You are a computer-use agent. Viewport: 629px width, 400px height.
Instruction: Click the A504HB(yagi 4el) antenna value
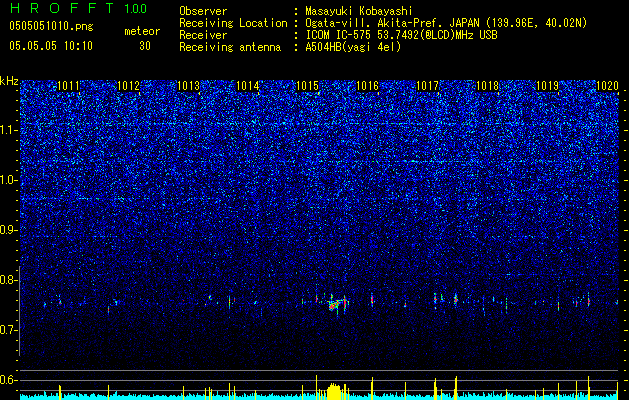353,47
